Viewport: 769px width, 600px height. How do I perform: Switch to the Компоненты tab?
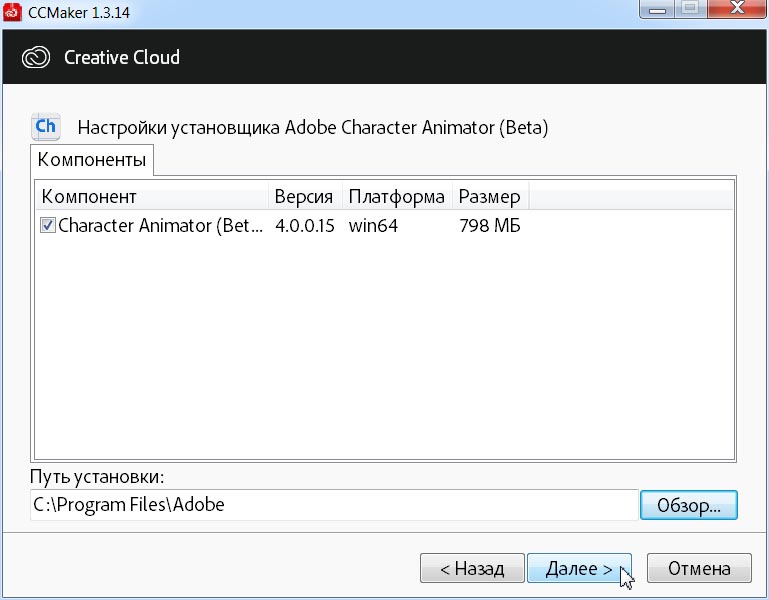[92, 160]
